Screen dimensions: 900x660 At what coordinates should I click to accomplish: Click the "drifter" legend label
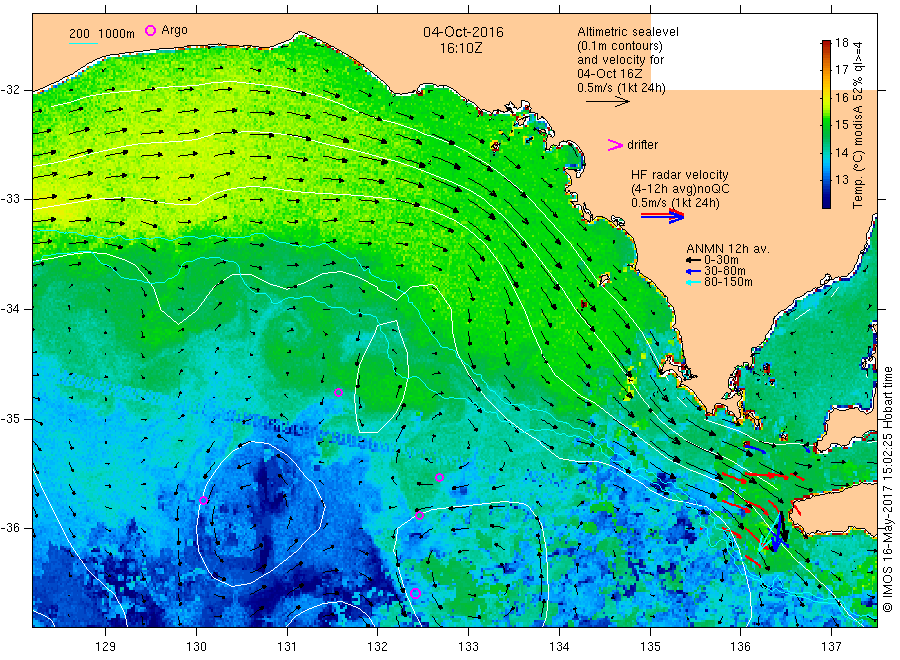[x=642, y=145]
